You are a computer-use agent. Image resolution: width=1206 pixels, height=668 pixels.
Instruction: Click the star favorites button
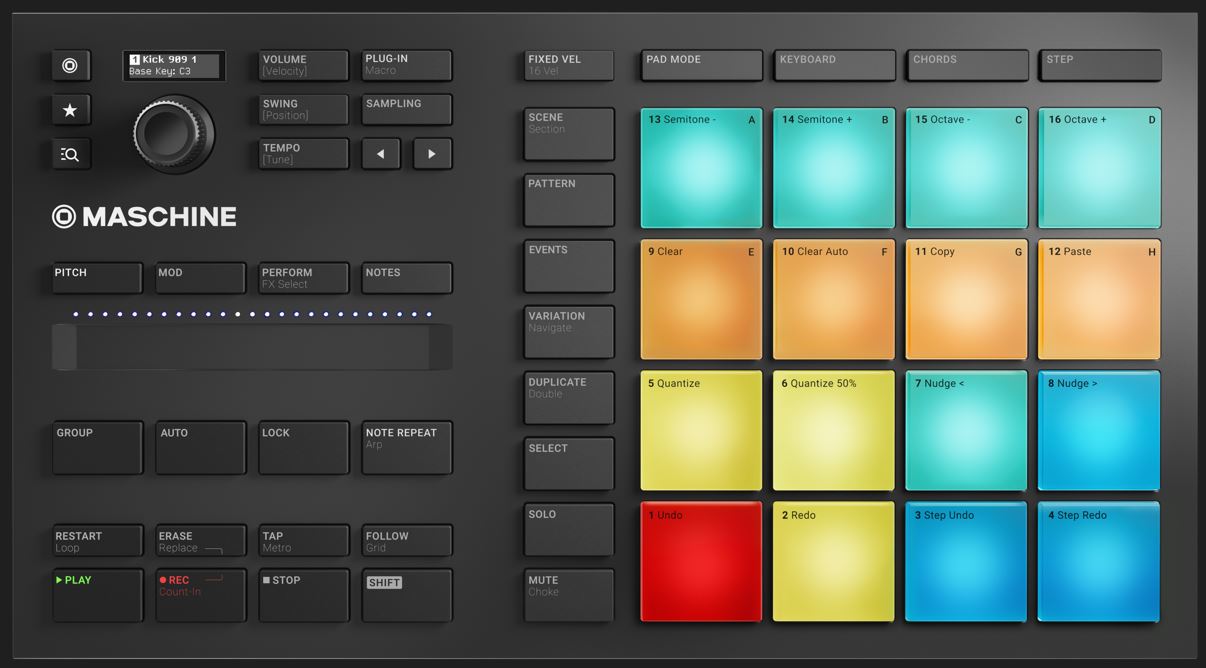70,110
